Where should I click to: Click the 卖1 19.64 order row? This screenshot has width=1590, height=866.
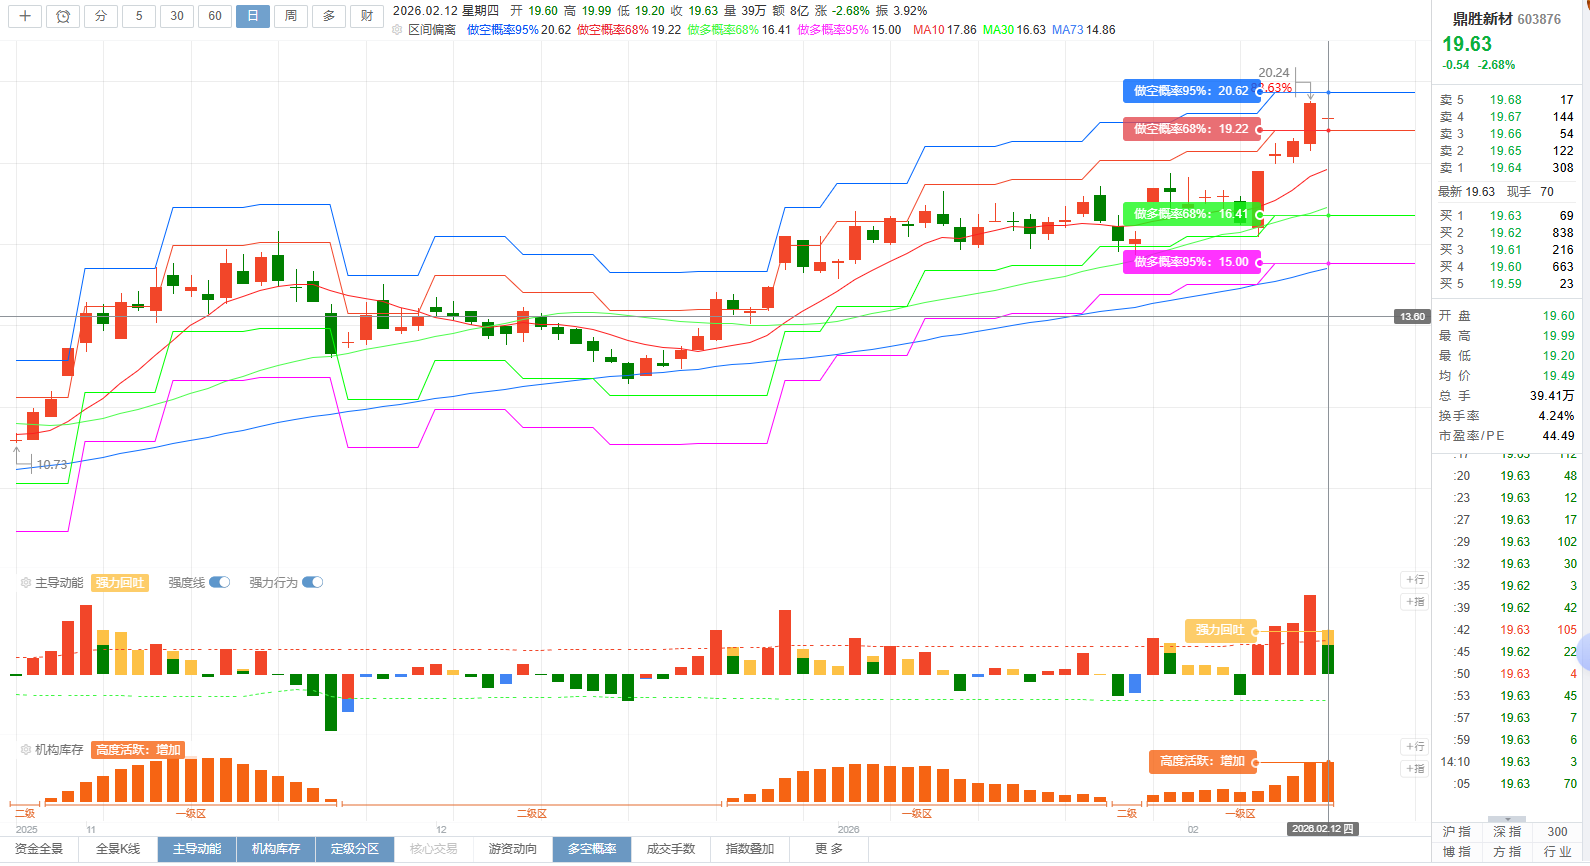[x=1506, y=168]
